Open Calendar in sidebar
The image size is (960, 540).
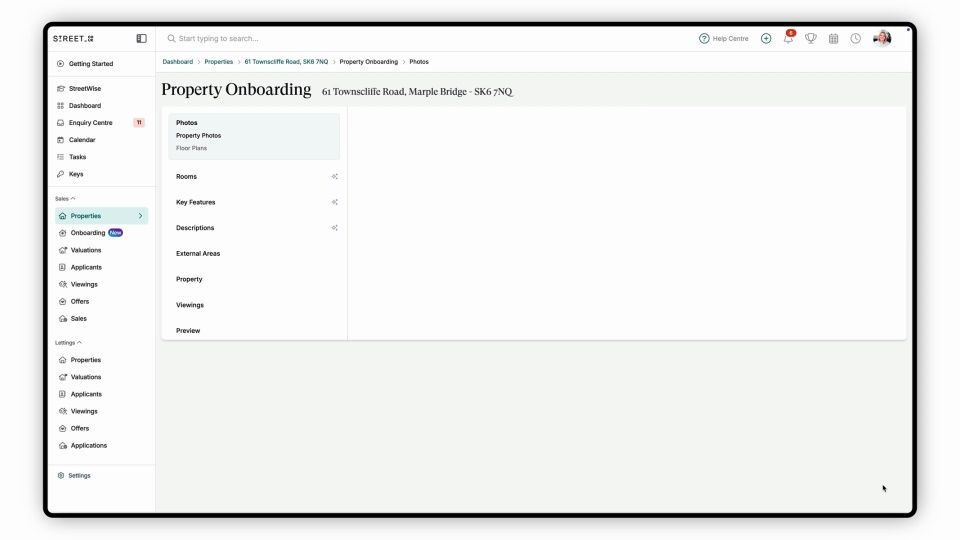82,140
